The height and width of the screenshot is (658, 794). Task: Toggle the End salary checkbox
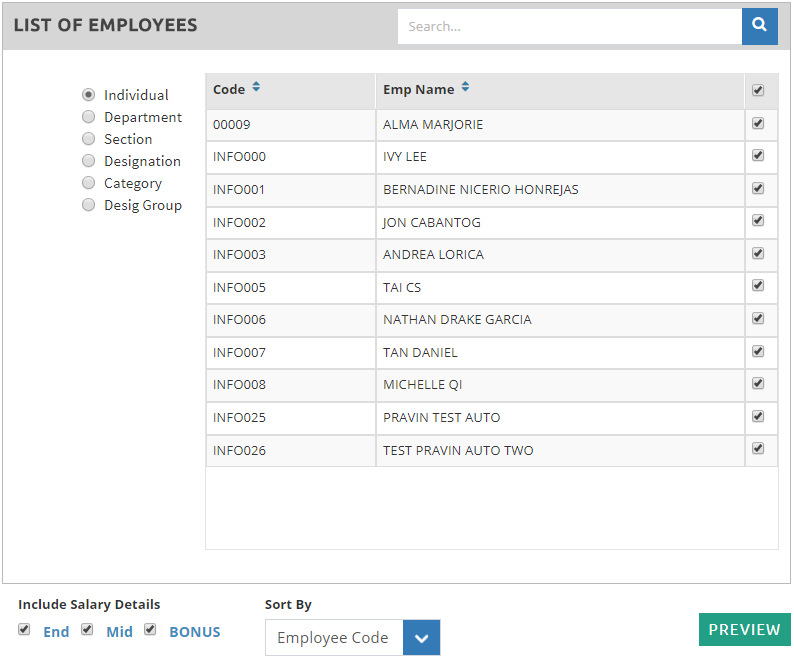[24, 630]
